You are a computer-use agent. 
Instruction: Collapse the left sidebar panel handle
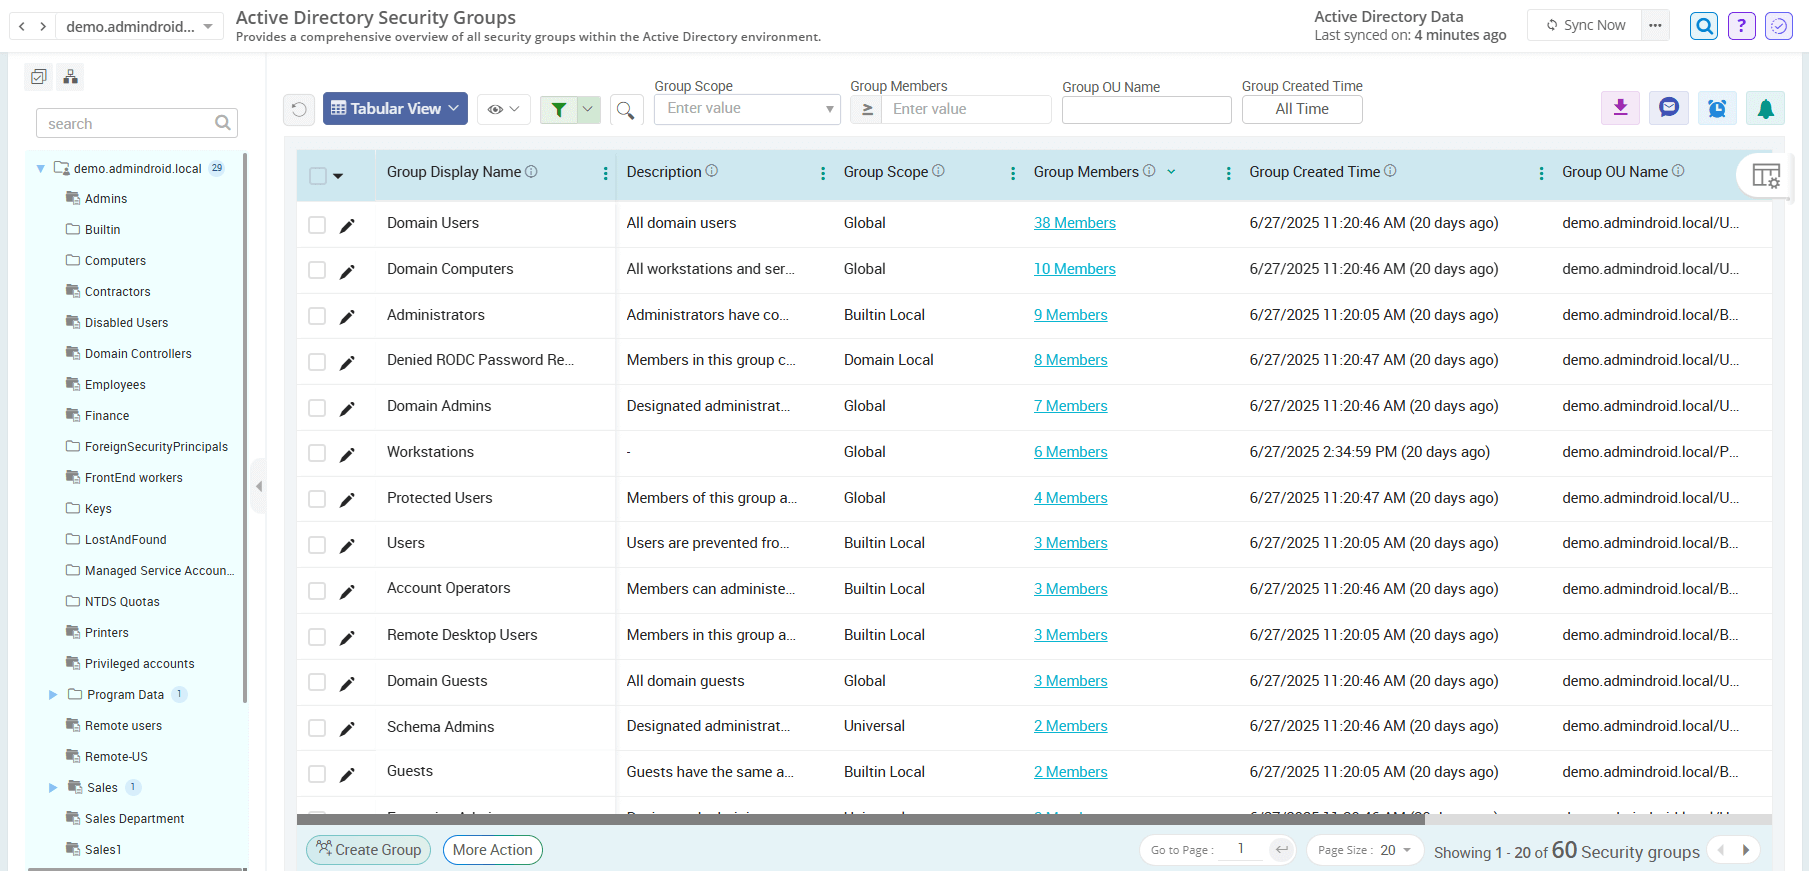[x=259, y=486]
